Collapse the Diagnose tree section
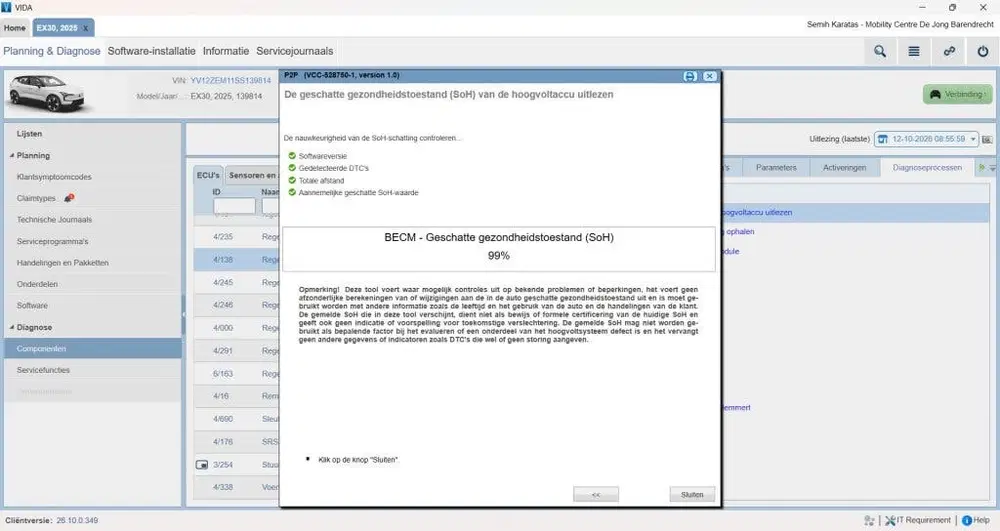 [12, 327]
